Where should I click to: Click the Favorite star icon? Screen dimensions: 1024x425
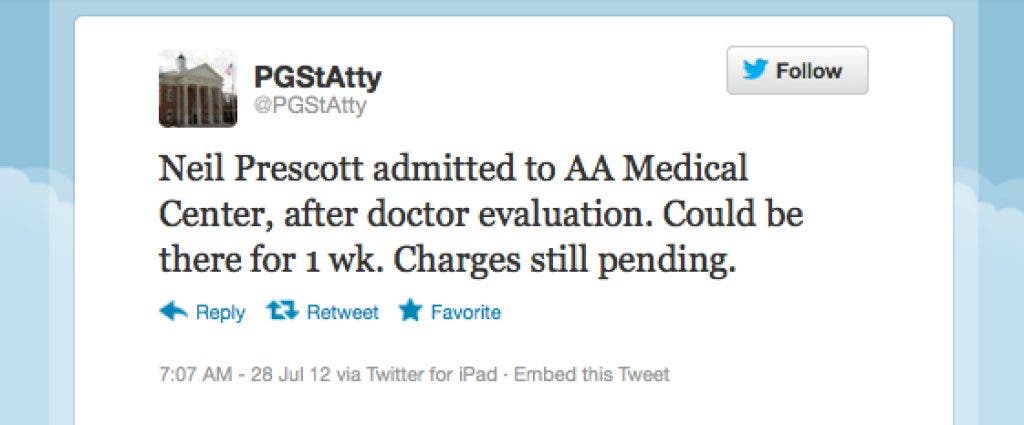coord(409,312)
